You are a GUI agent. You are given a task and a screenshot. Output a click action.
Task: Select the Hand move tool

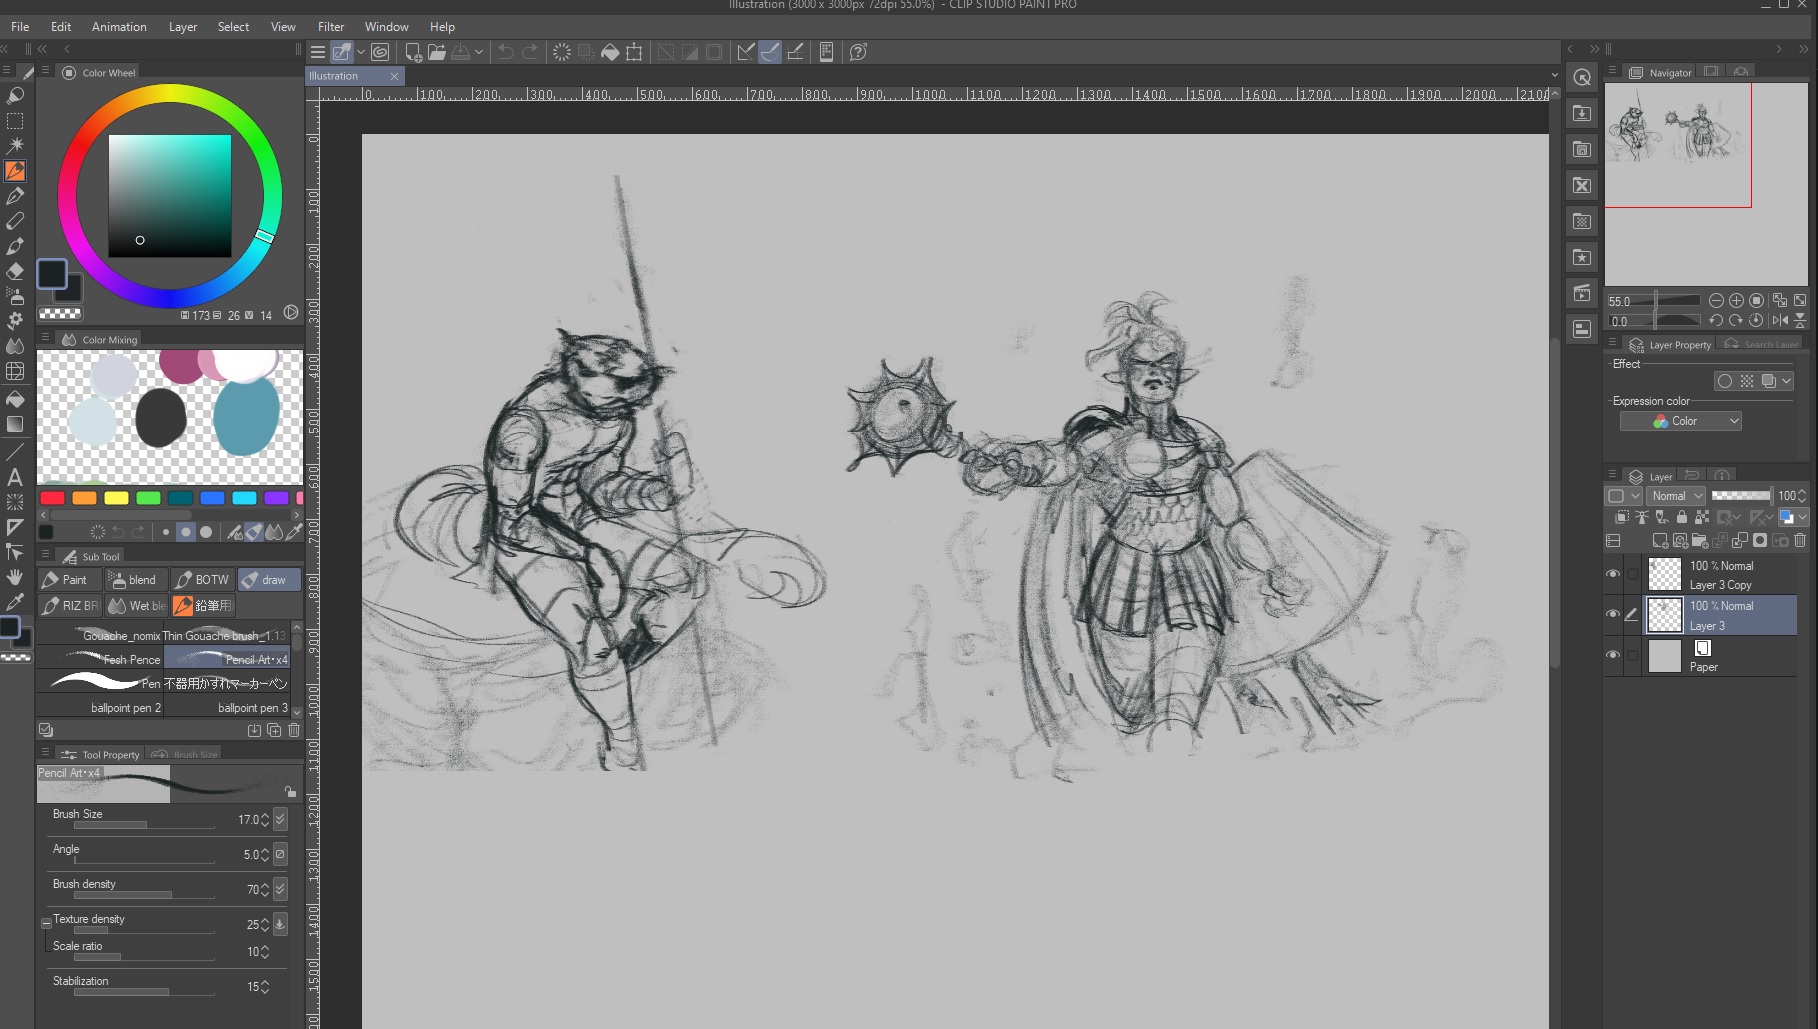15,577
